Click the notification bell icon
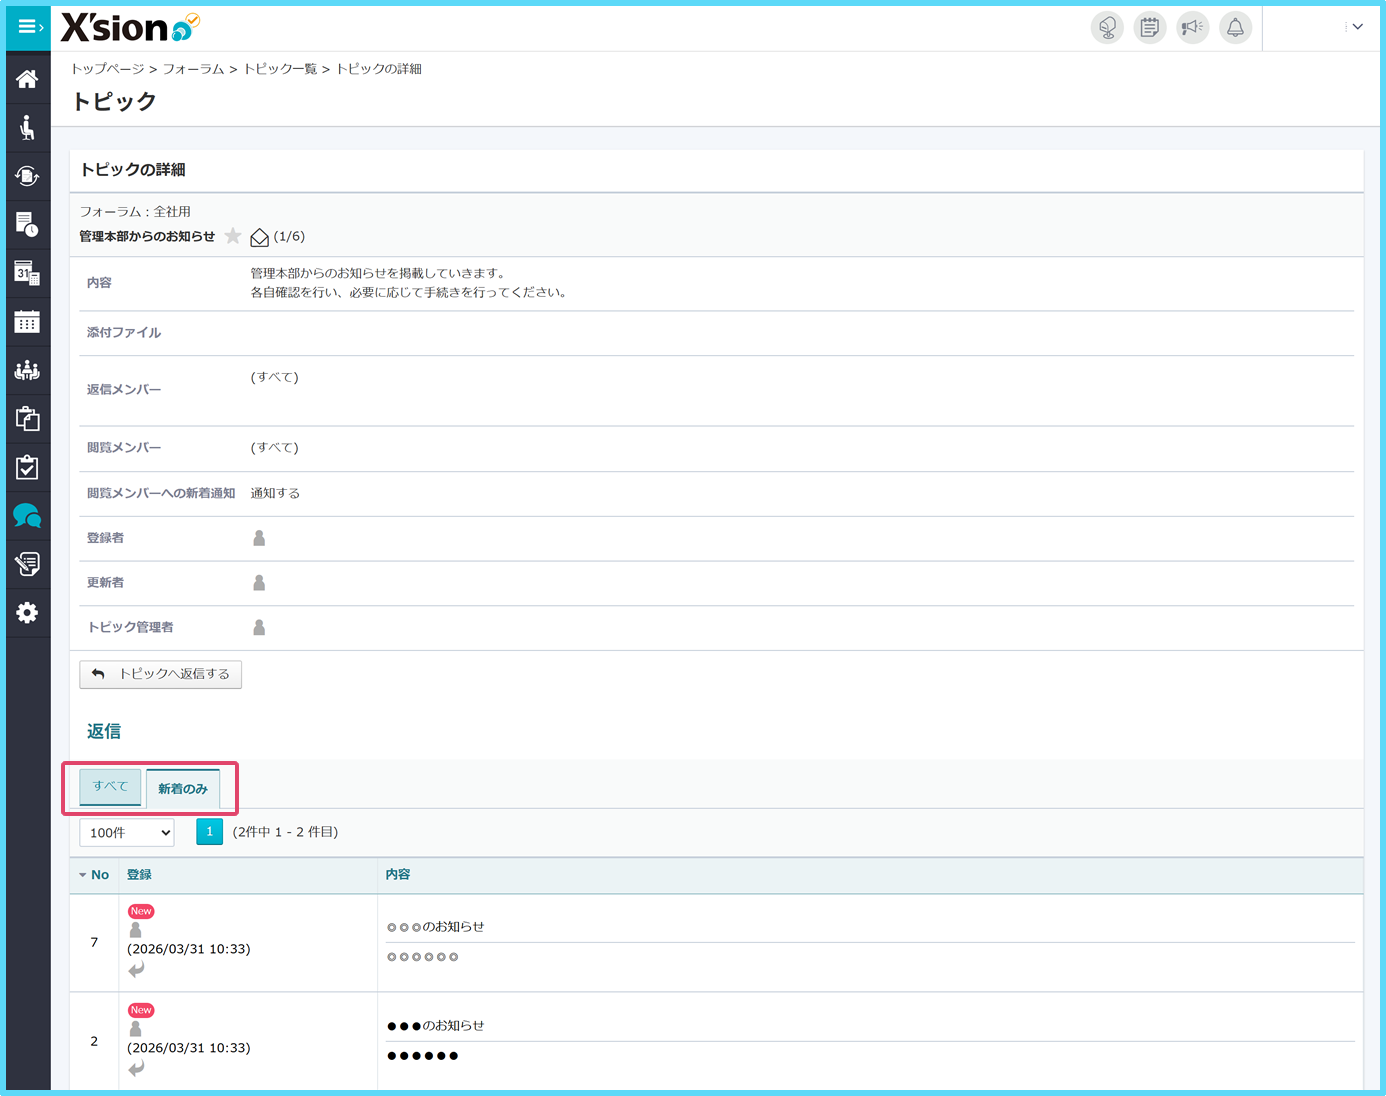The image size is (1386, 1096). tap(1235, 27)
